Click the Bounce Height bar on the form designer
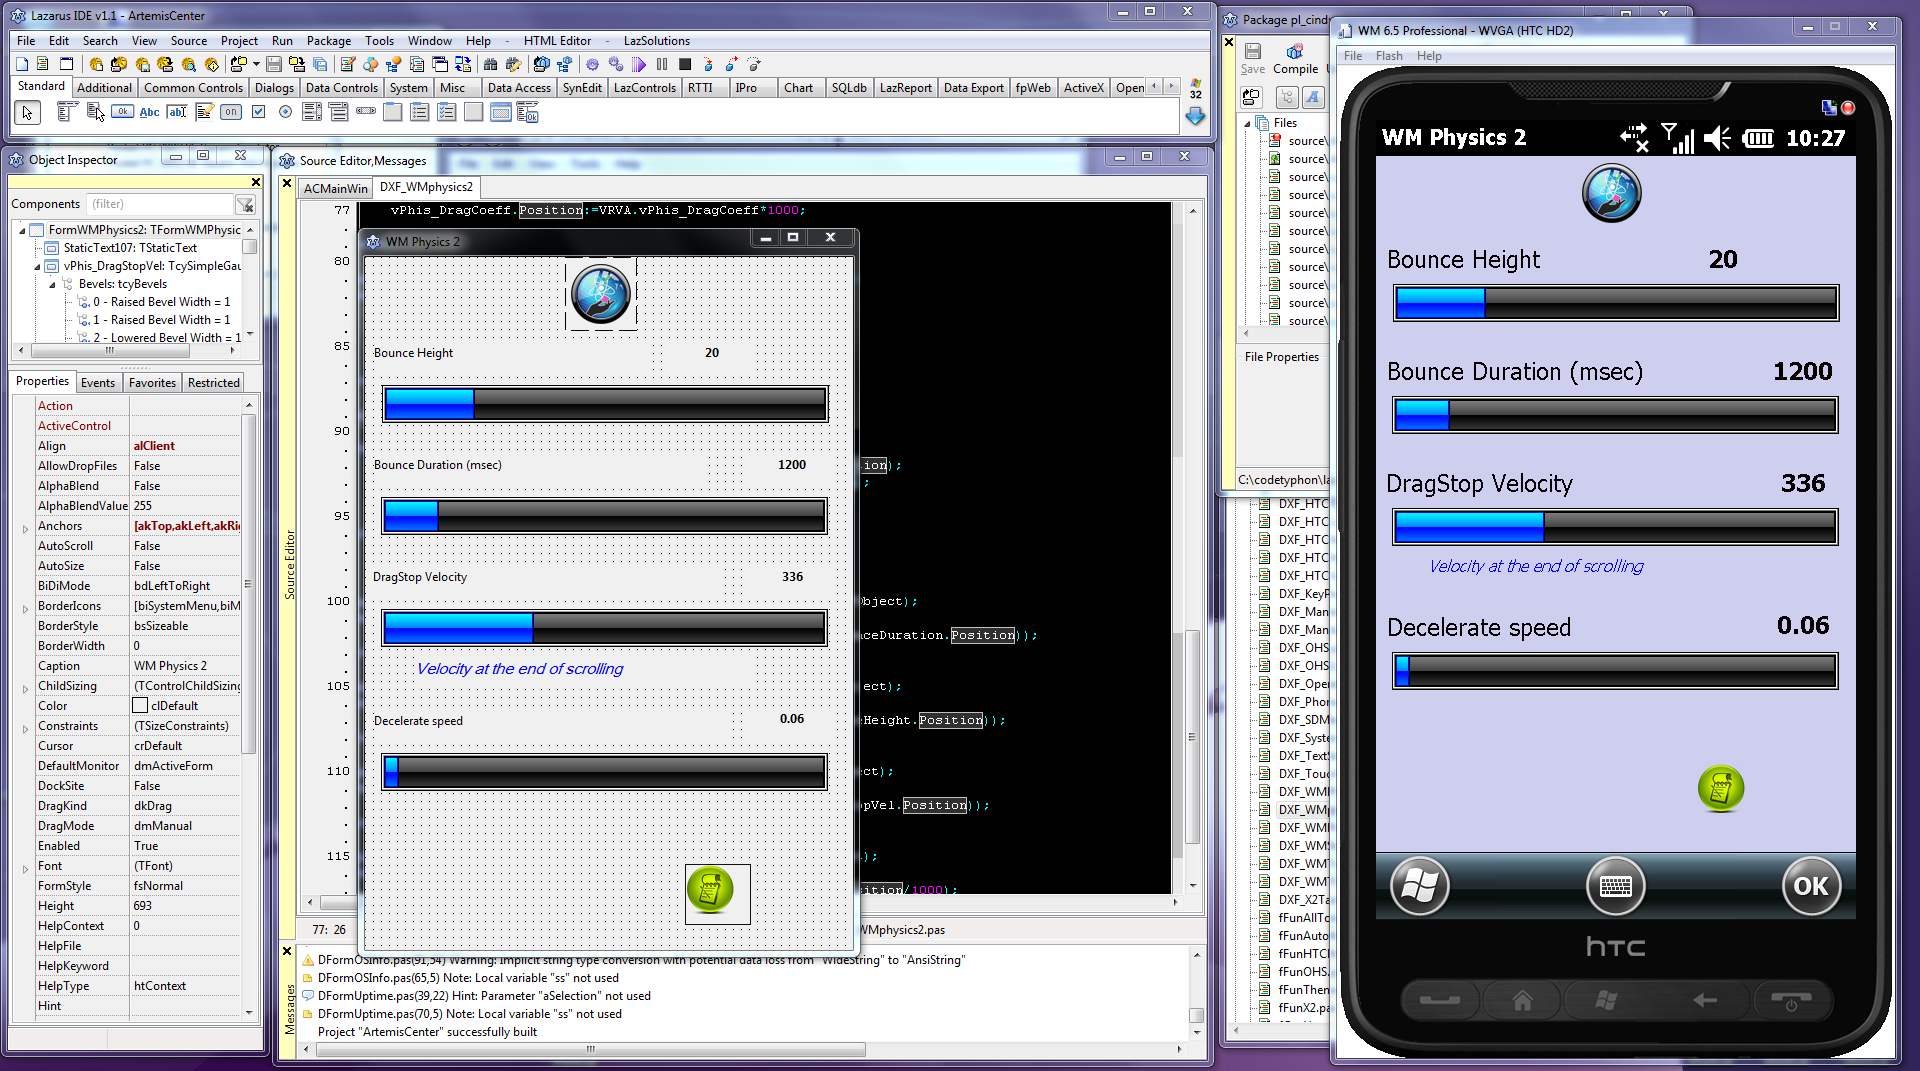 605,404
